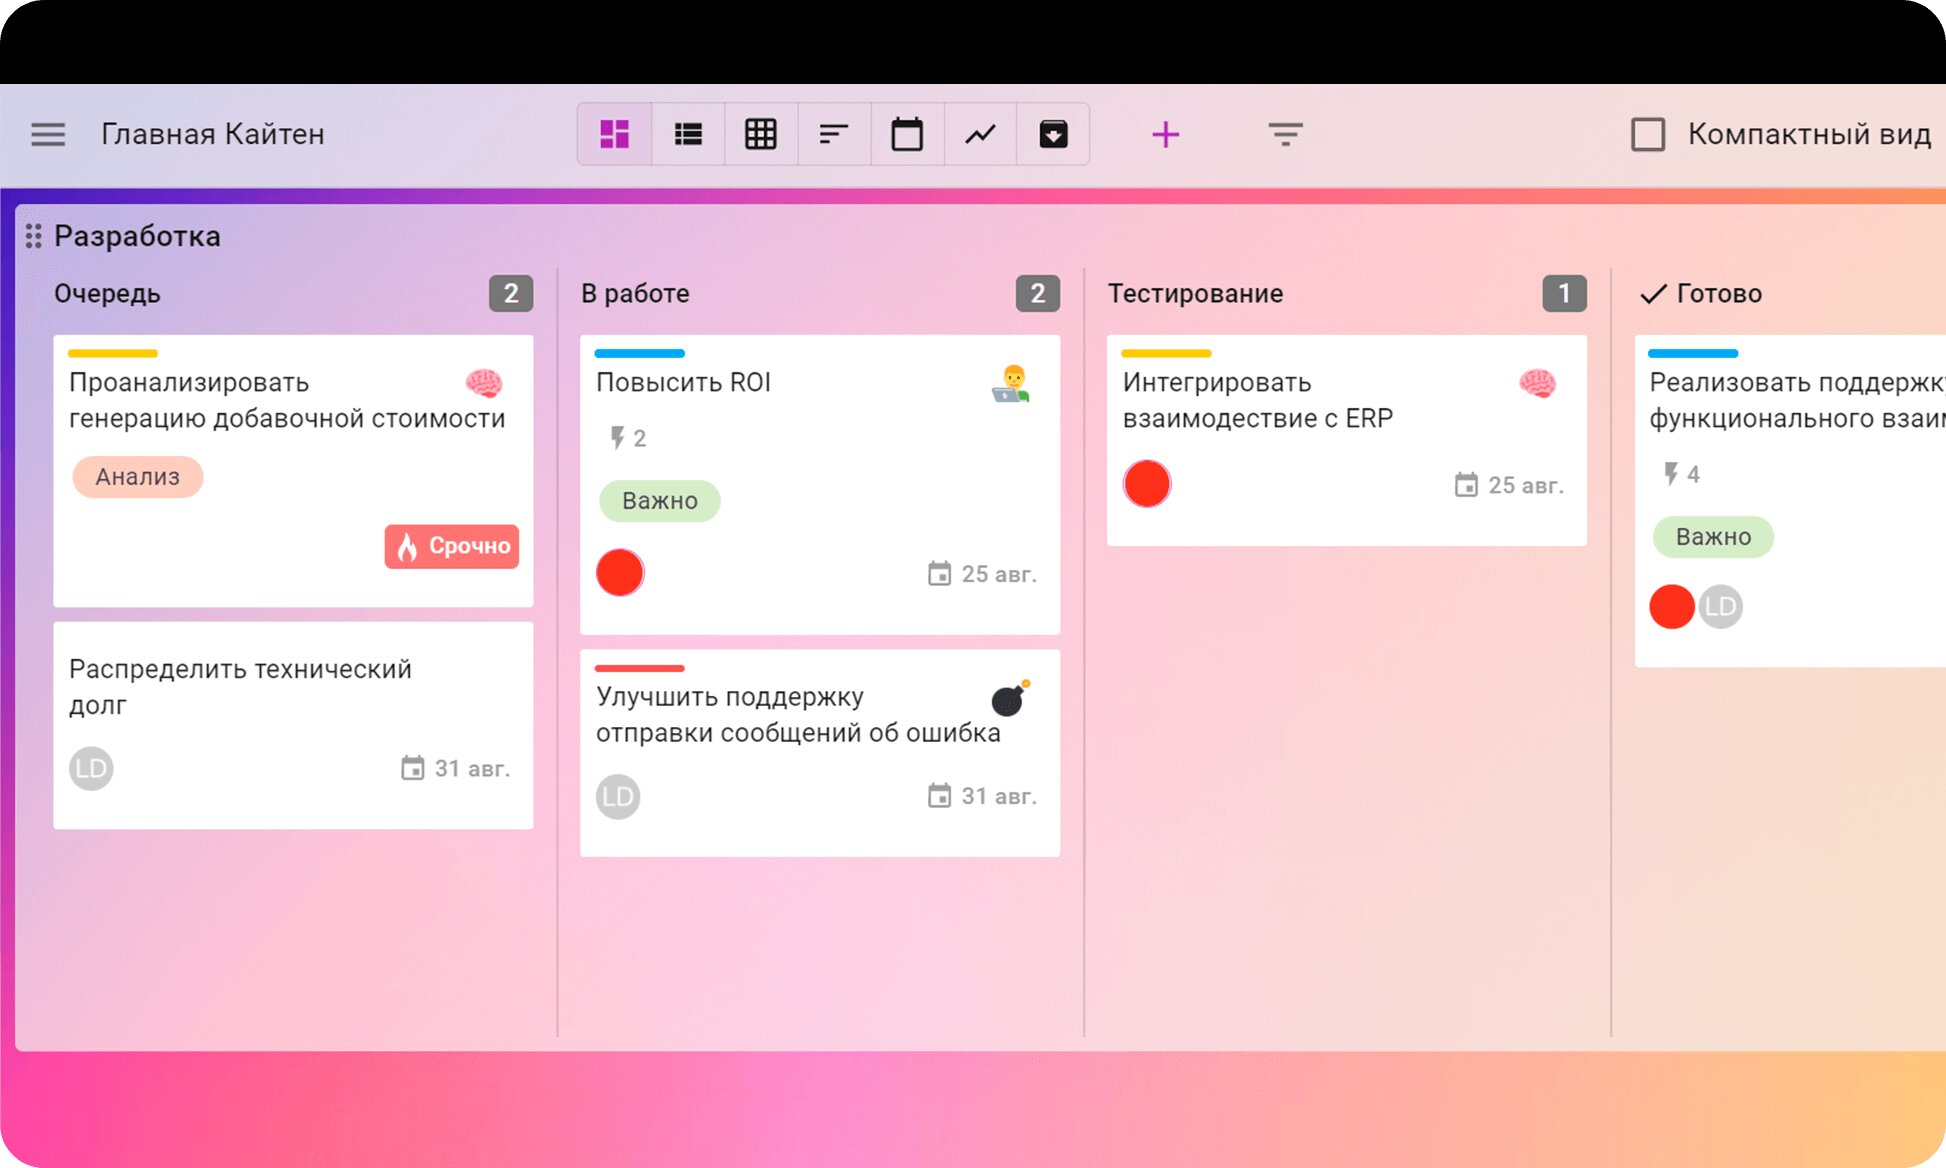Click the Срочно urgent label
Screen dimensions: 1946x1168
click(x=452, y=546)
